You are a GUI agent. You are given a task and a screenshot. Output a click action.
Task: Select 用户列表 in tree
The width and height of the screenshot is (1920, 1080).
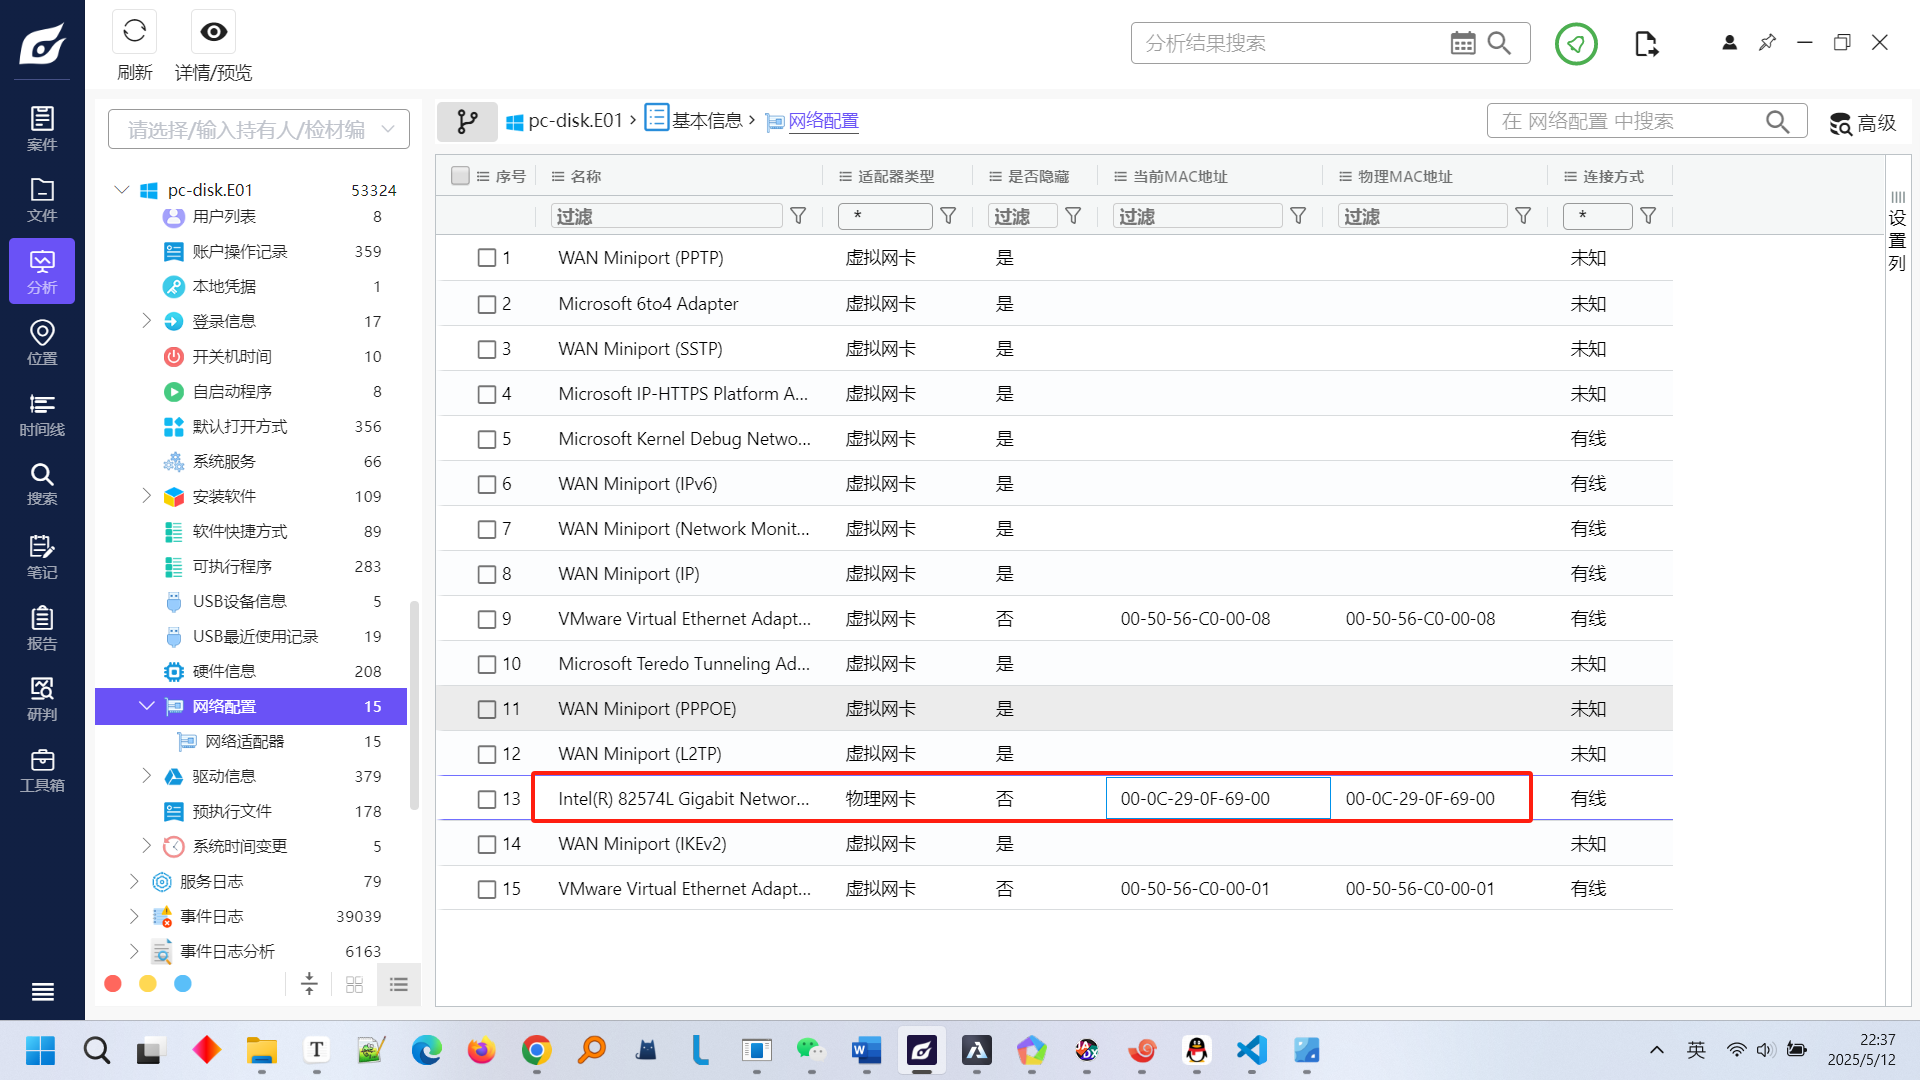[x=224, y=216]
